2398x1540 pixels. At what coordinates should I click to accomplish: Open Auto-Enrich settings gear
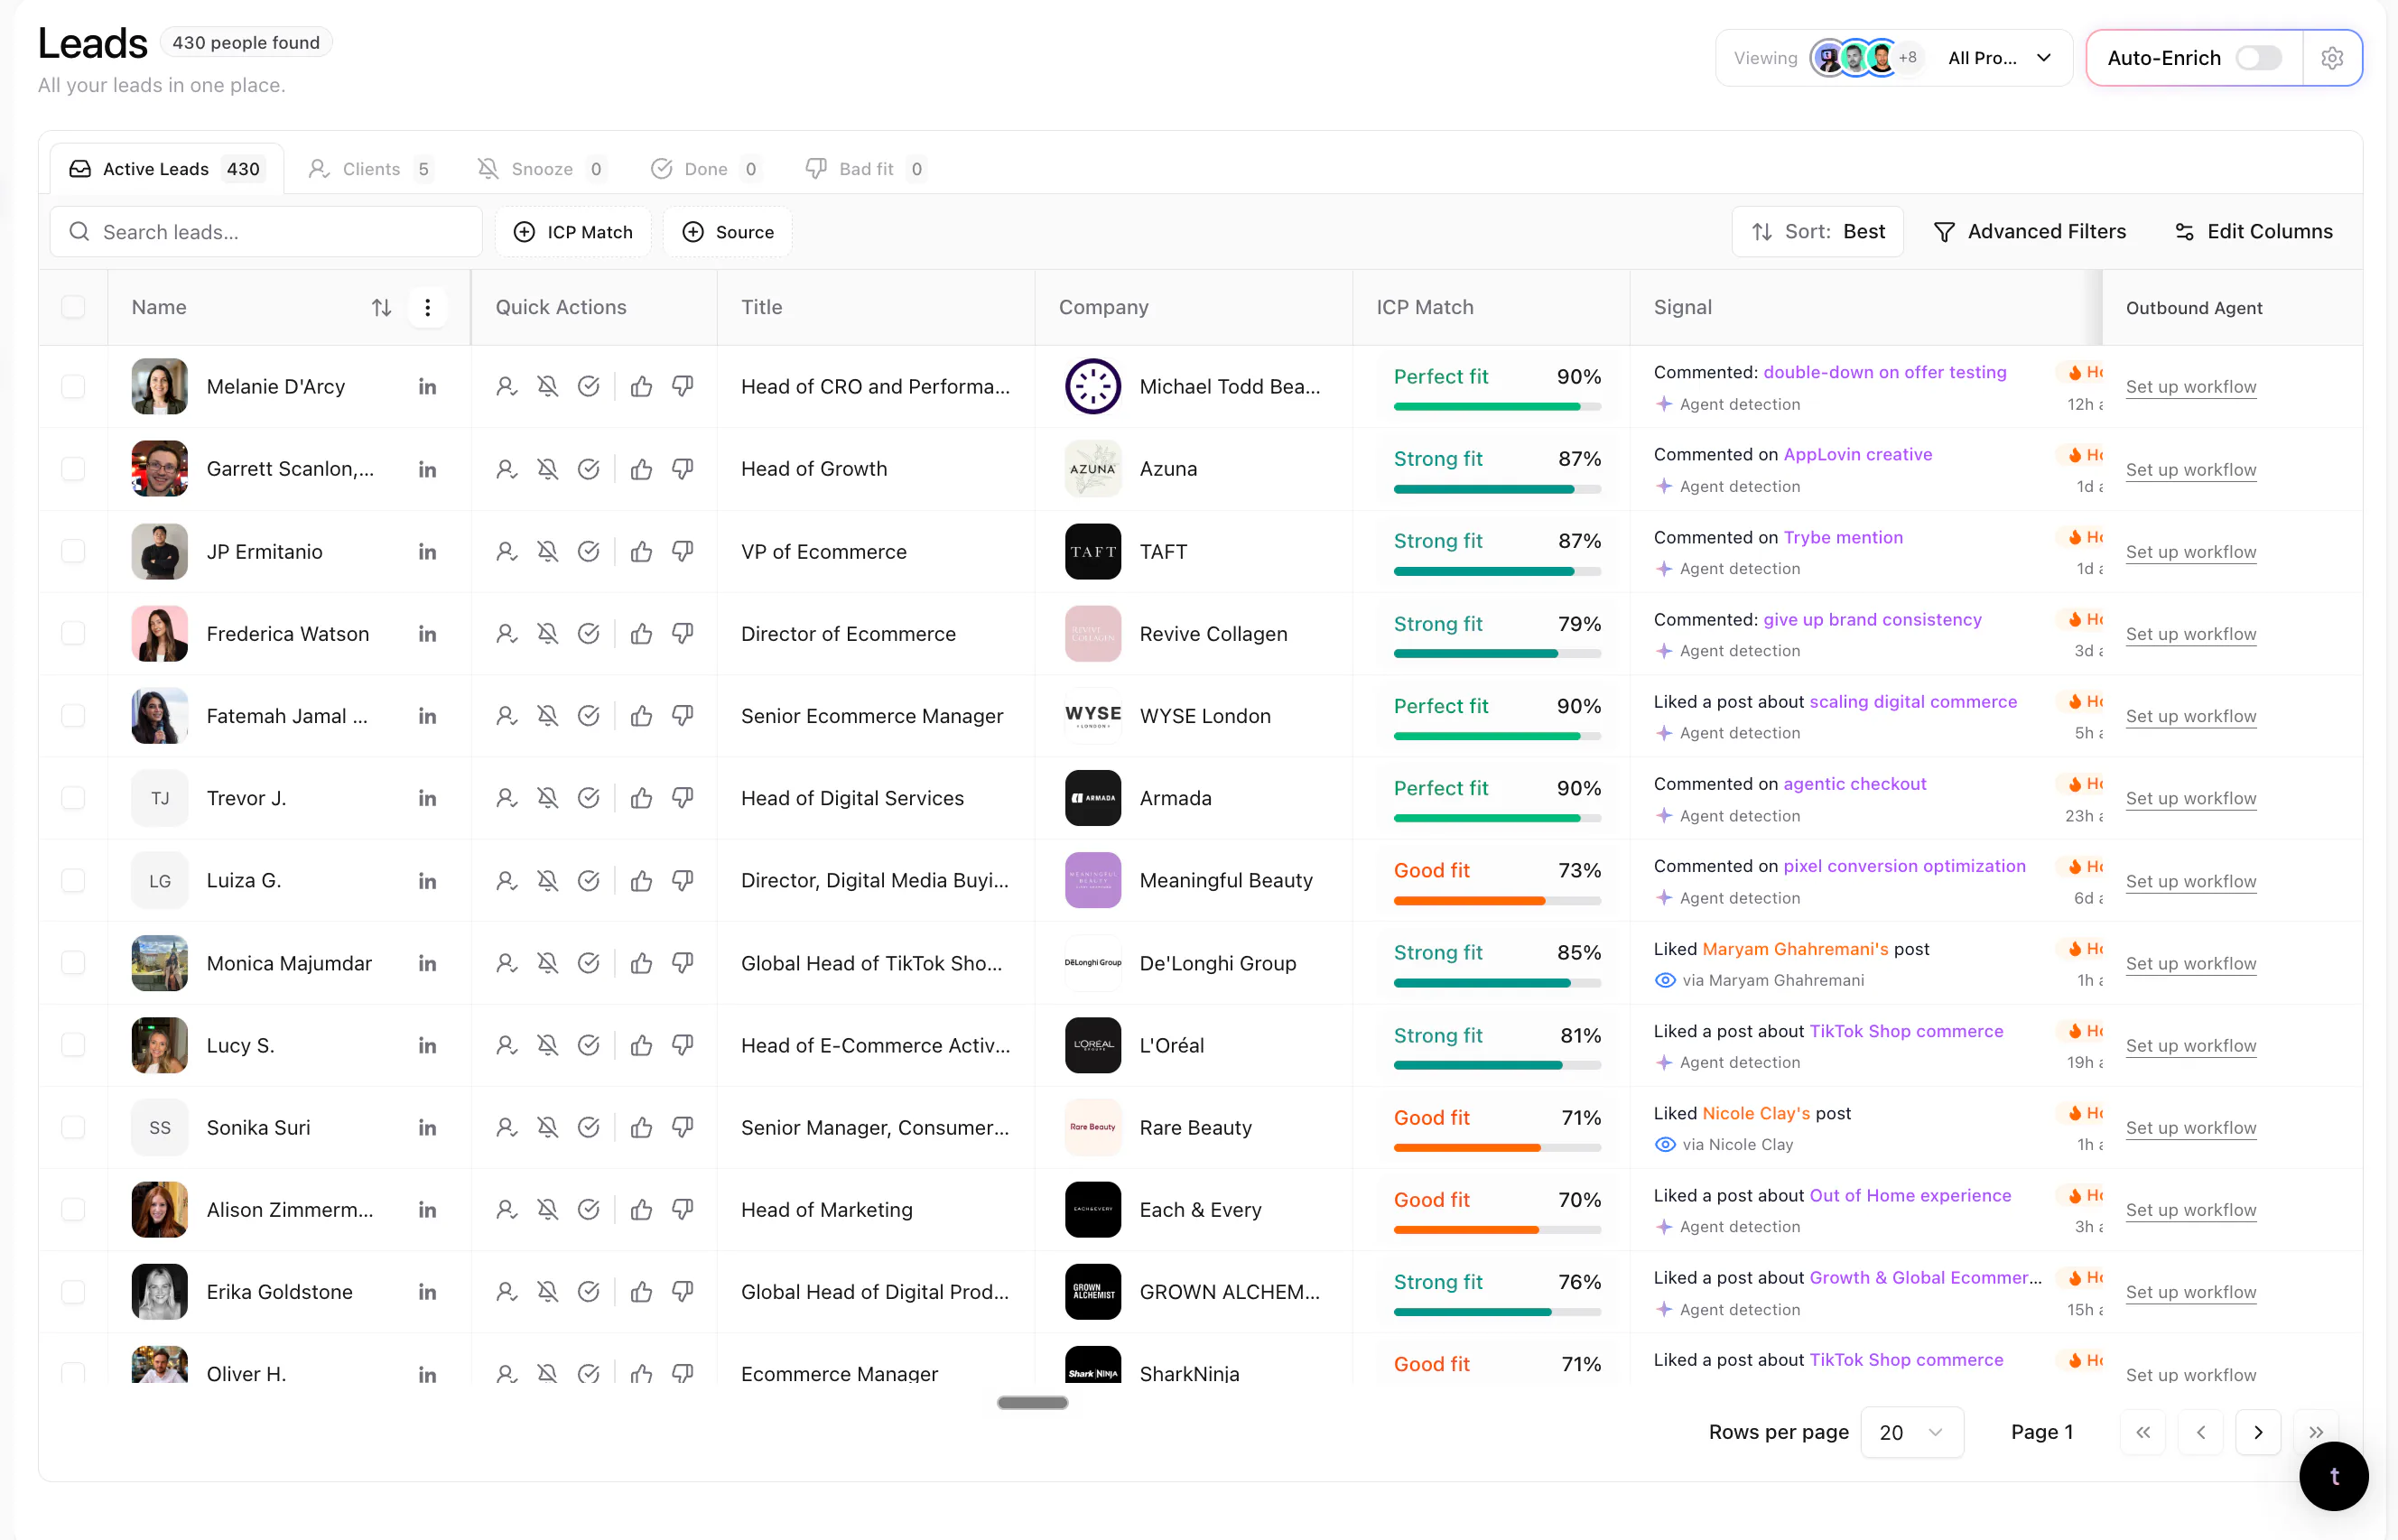[2332, 58]
